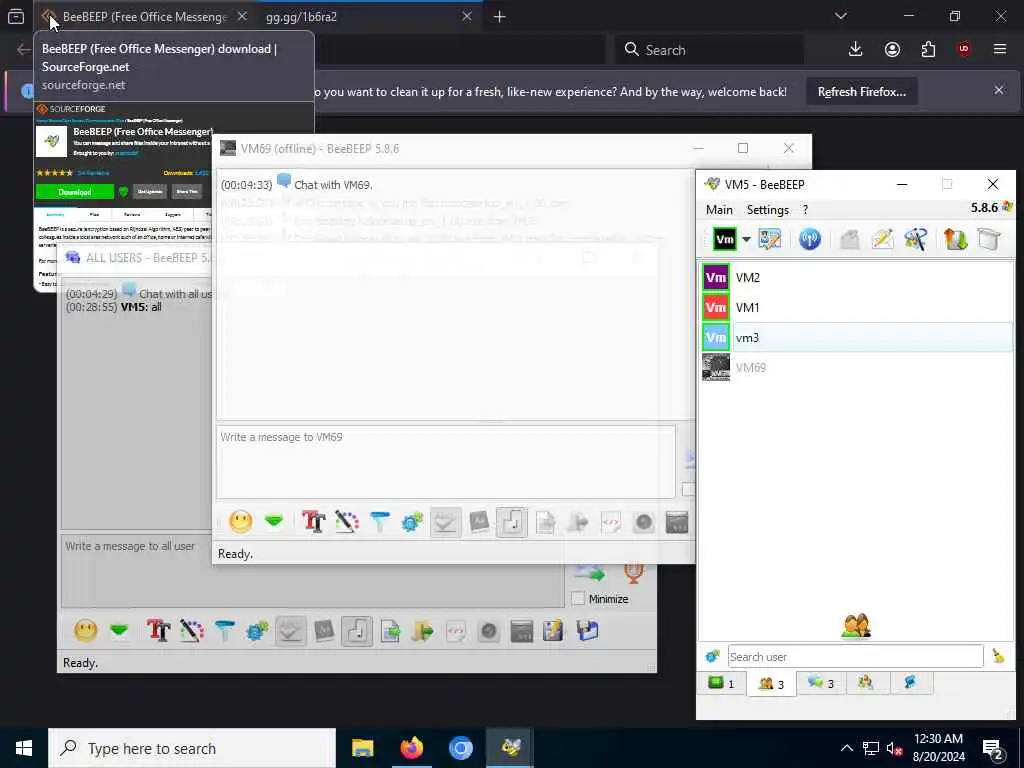Switch to the groups tab in VM5 window
This screenshot has height=768, width=1024.
866,682
